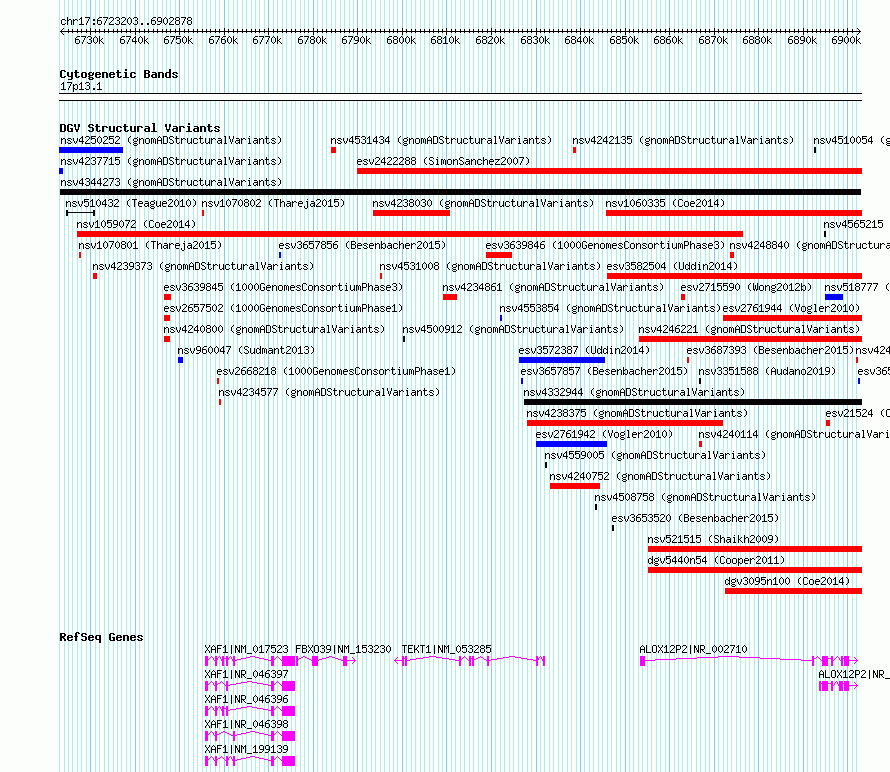Image resolution: width=890 pixels, height=772 pixels.
Task: Click nsv4246221 gnomAD variant label
Action: click(749, 329)
